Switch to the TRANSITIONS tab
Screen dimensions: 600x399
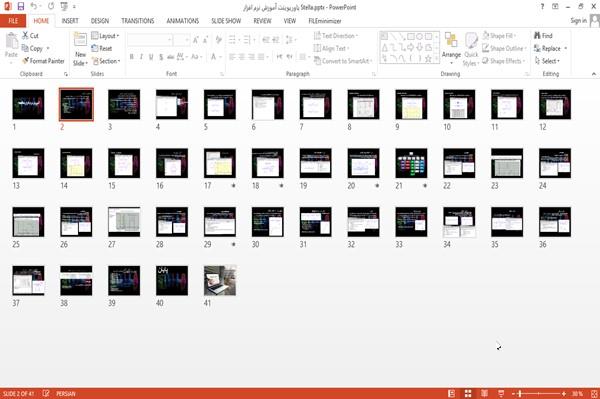[x=138, y=21]
